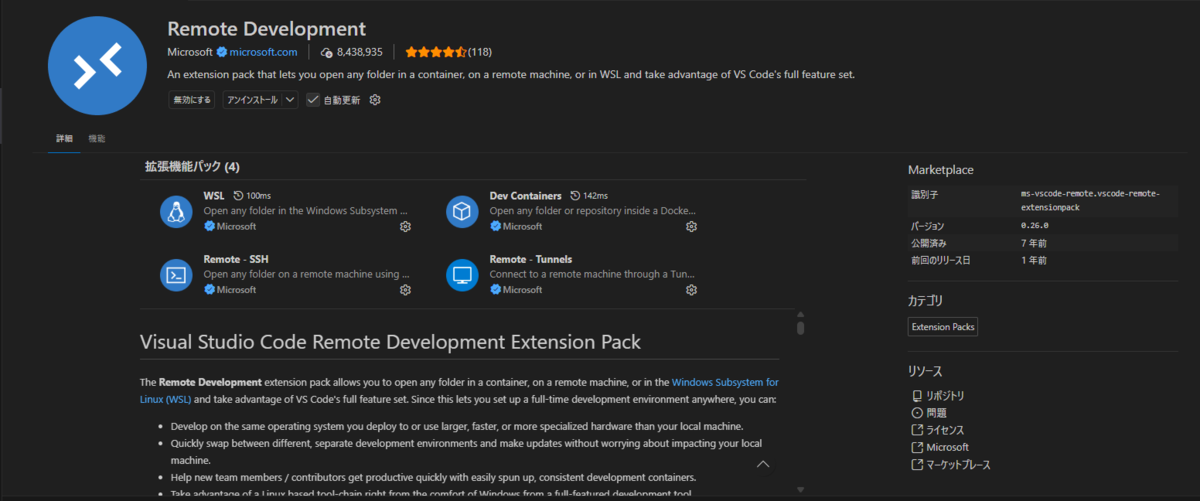Click the マーケットプレース external link icon
This screenshot has height=501, width=1200.
point(917,464)
